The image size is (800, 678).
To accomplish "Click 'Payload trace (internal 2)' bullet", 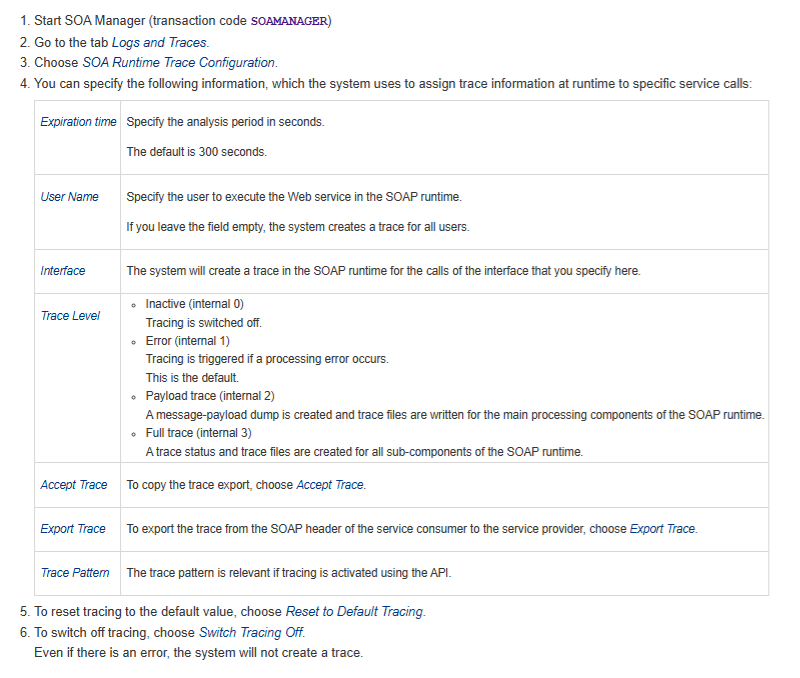I will click(x=210, y=396).
